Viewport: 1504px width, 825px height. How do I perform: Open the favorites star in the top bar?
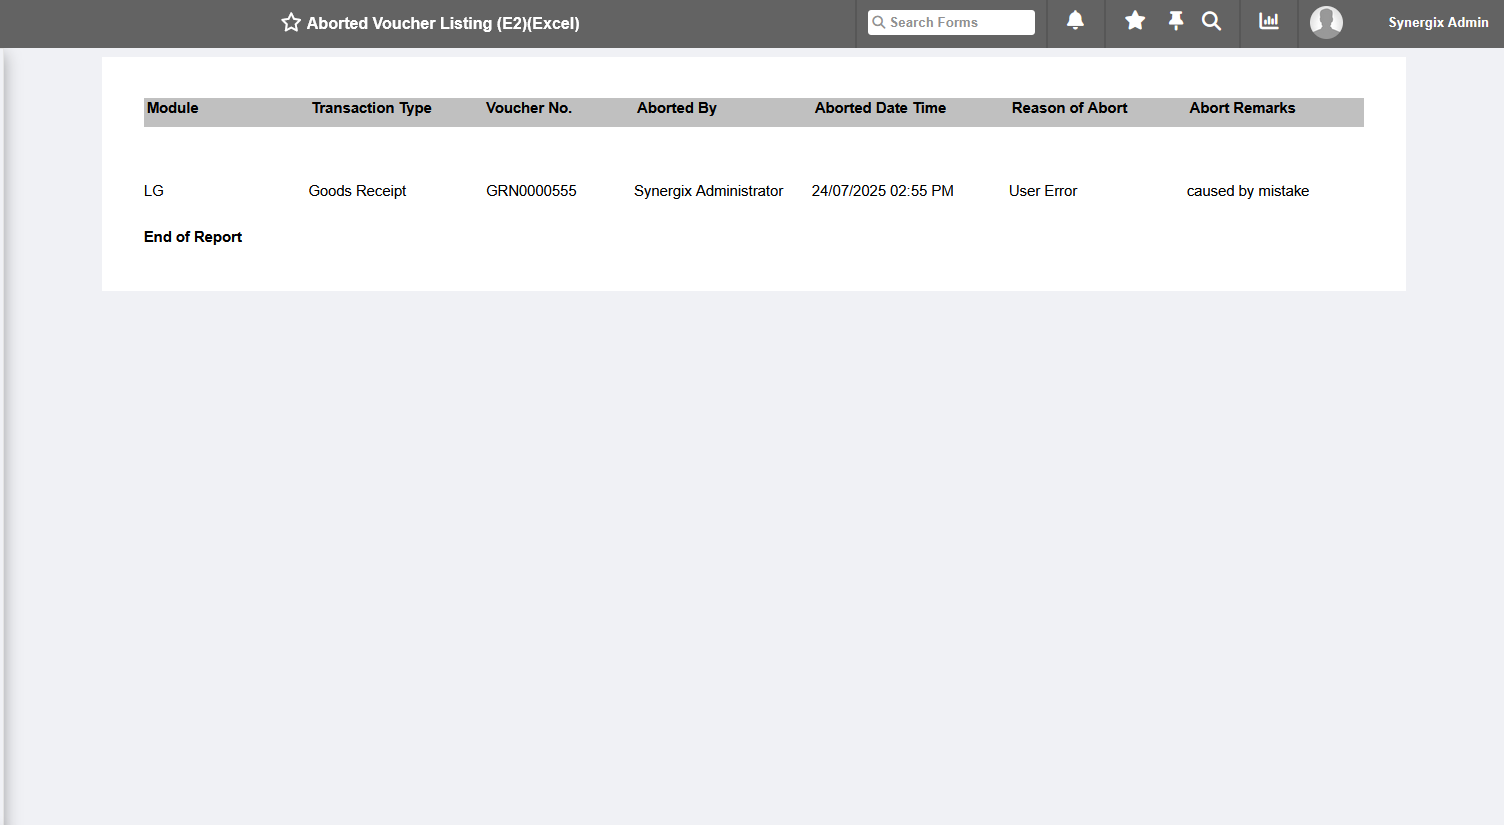point(1135,22)
